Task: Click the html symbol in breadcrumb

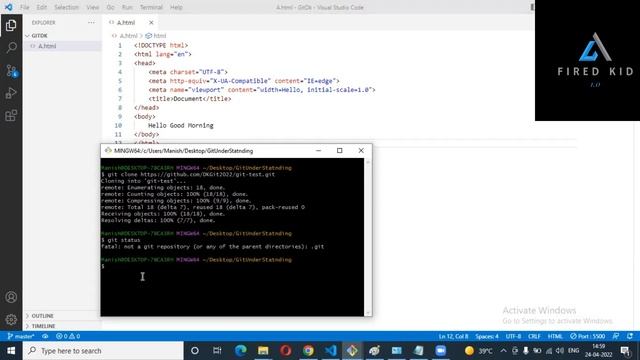Action: click(x=156, y=36)
